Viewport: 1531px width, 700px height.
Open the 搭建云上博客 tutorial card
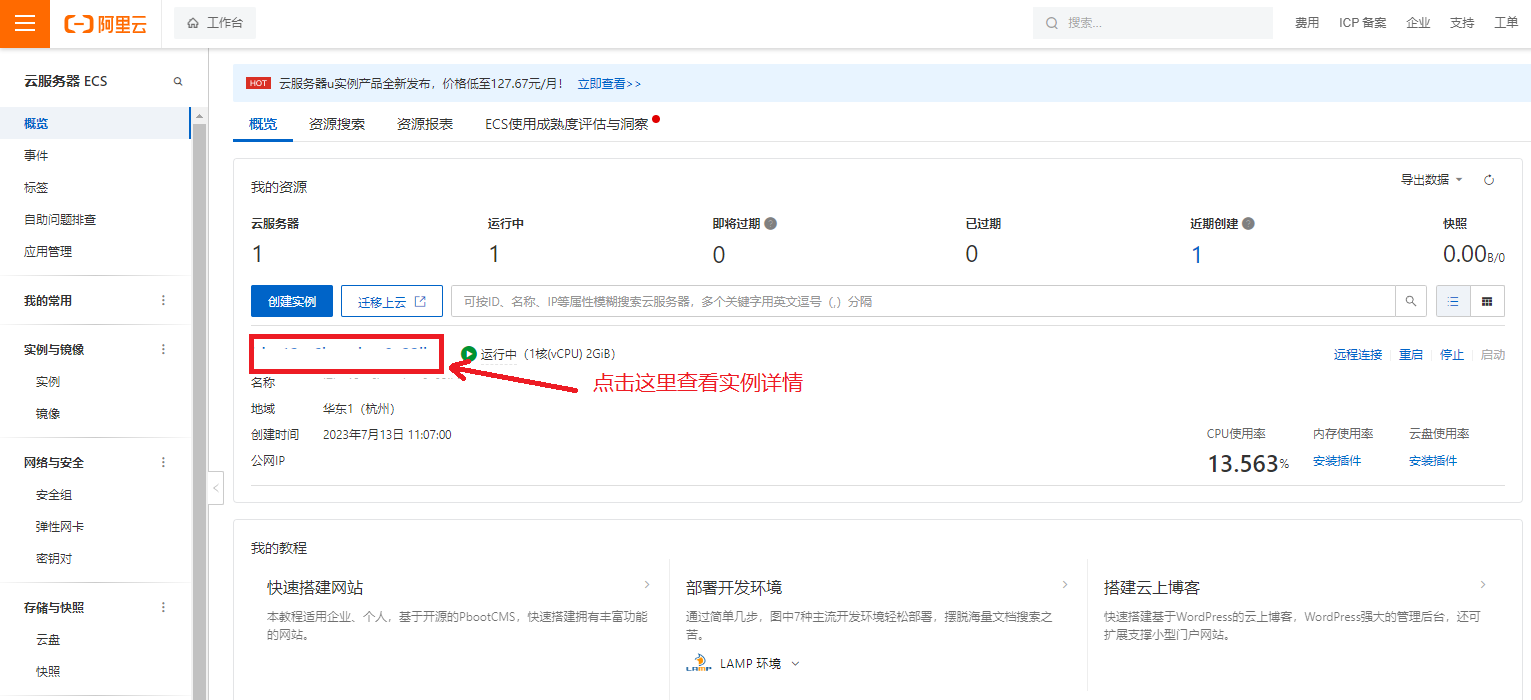[x=1296, y=609]
